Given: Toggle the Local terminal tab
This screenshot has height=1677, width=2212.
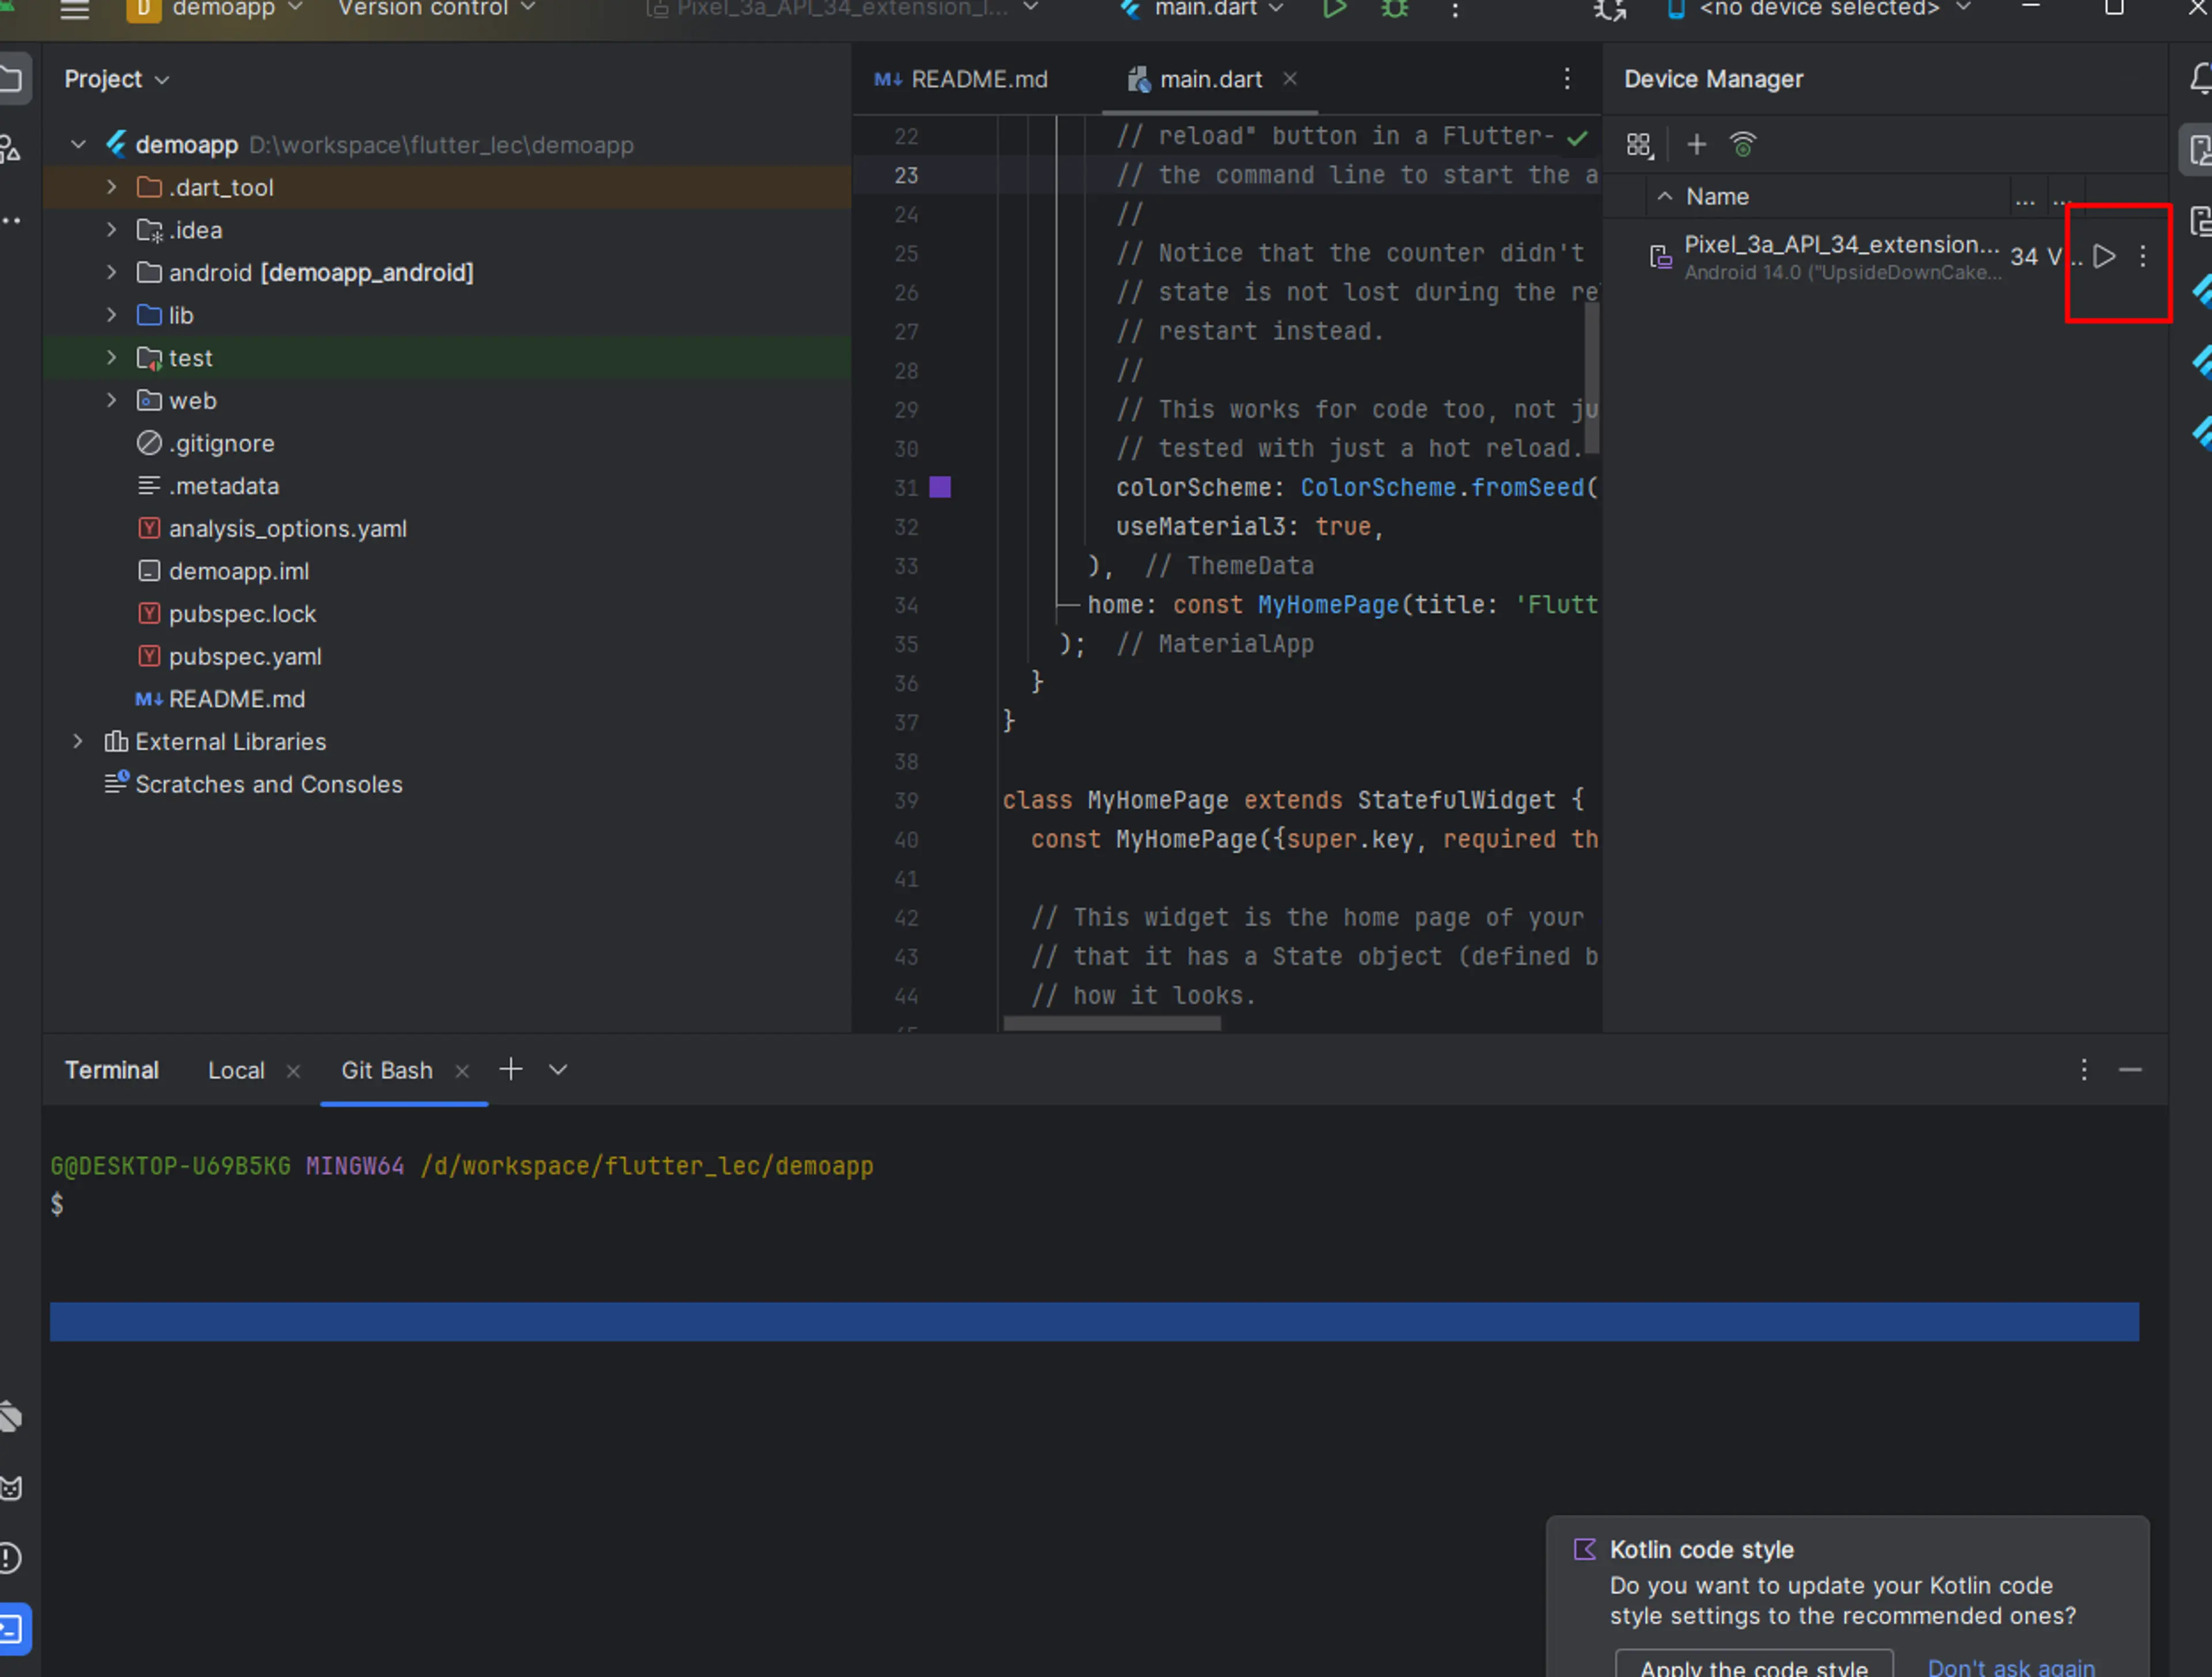Looking at the screenshot, I should tap(236, 1069).
